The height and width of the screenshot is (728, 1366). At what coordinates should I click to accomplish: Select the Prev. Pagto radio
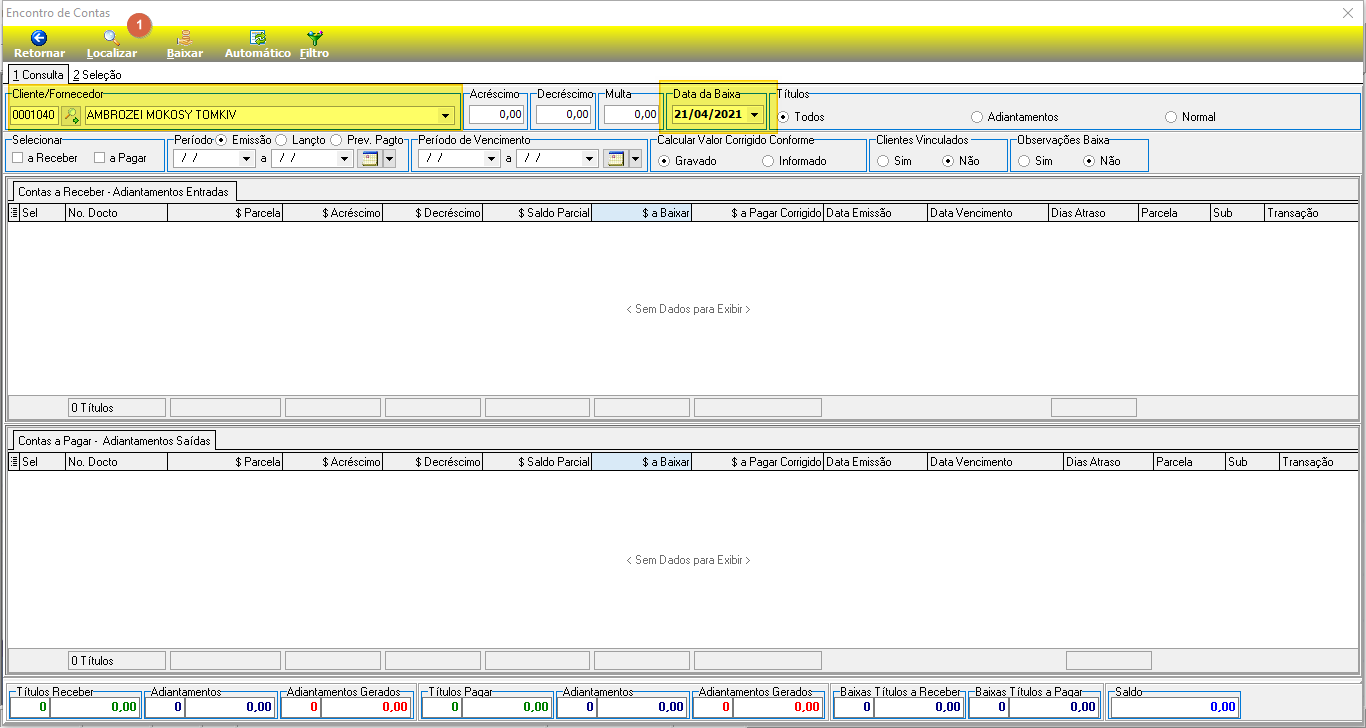tap(336, 140)
